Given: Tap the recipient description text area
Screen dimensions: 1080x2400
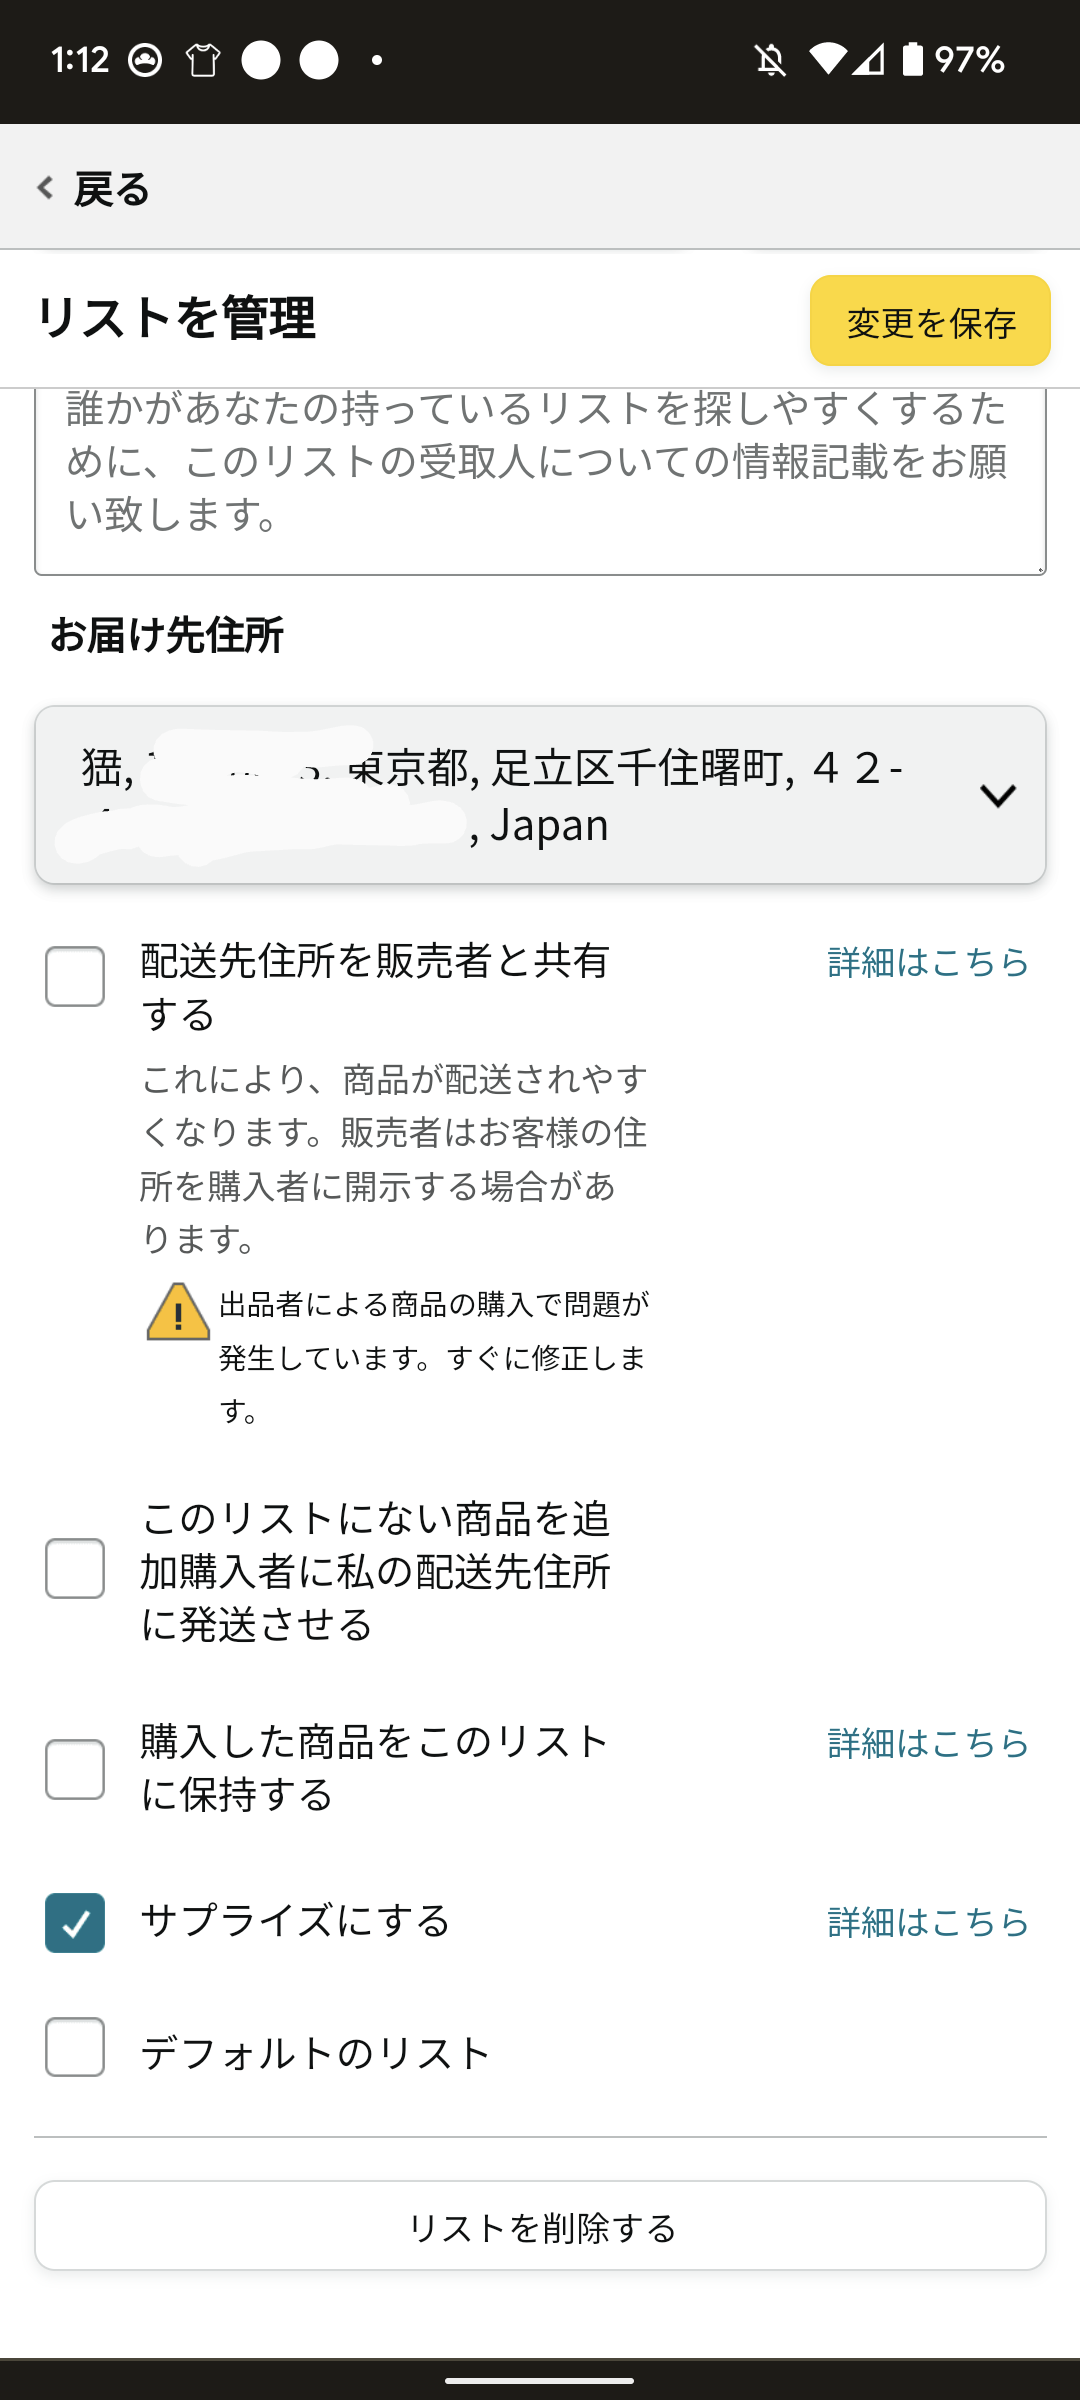Looking at the screenshot, I should 540,481.
